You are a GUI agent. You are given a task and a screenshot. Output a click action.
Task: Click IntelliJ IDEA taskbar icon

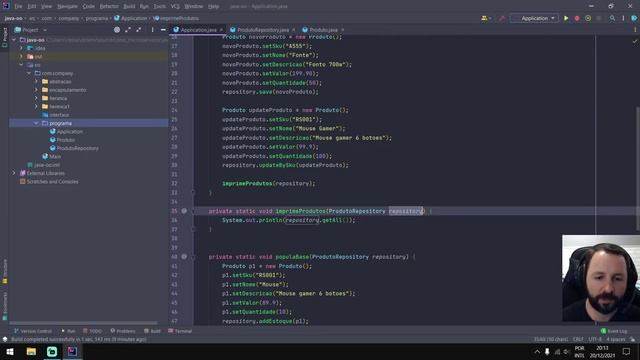coord(72,351)
